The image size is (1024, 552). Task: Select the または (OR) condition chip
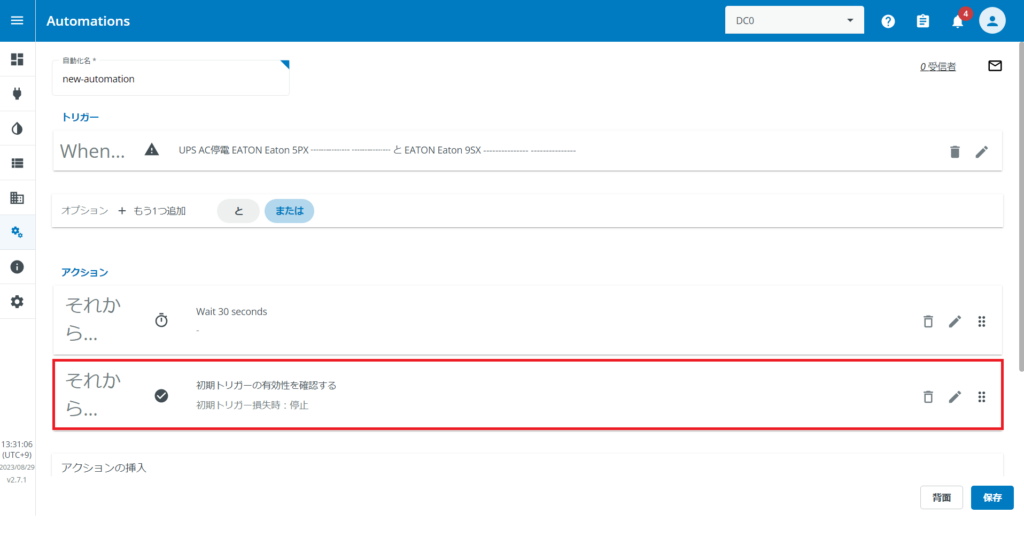coord(289,211)
